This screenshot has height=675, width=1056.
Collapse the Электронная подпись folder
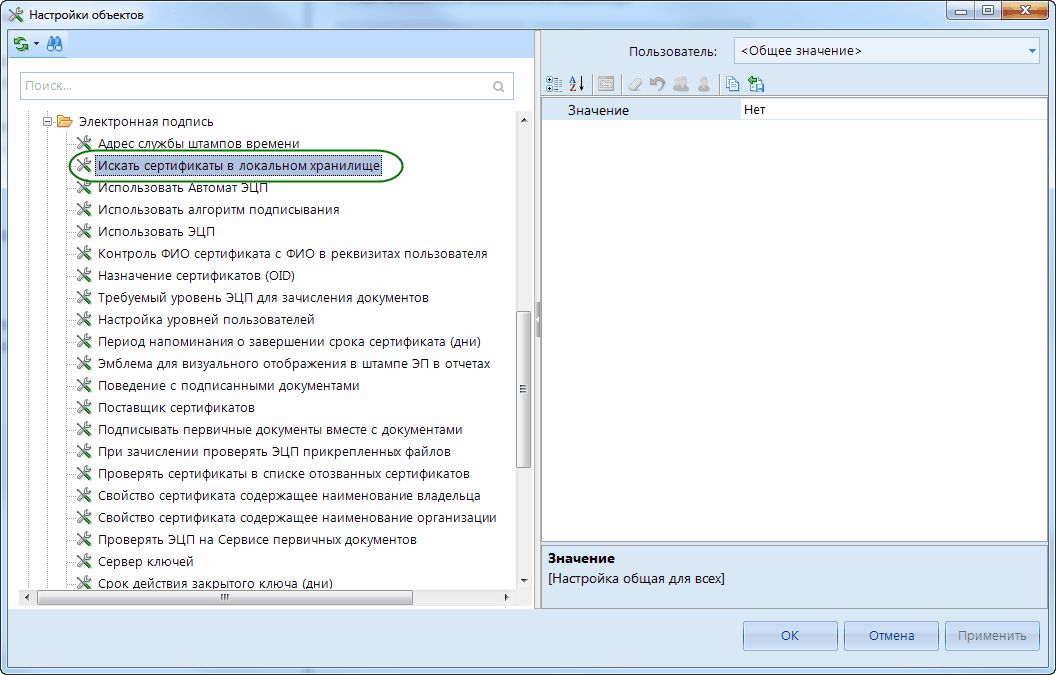point(47,122)
